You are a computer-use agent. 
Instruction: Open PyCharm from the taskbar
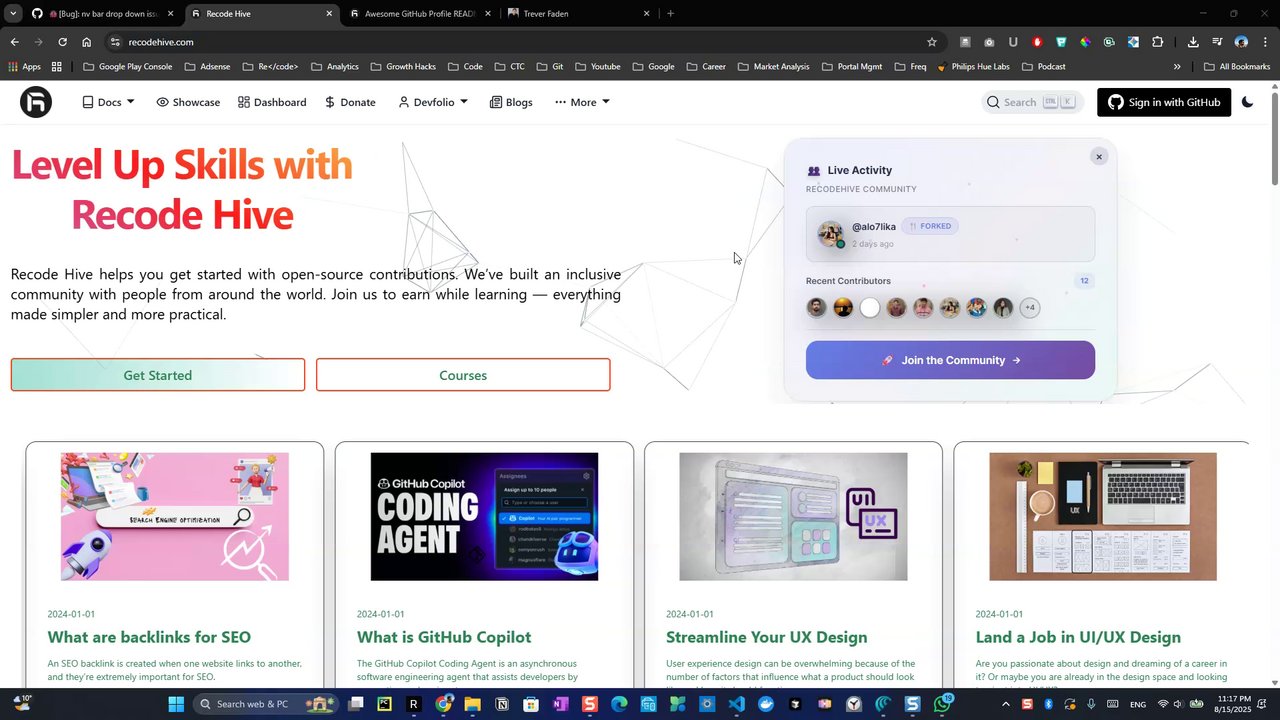click(x=384, y=704)
